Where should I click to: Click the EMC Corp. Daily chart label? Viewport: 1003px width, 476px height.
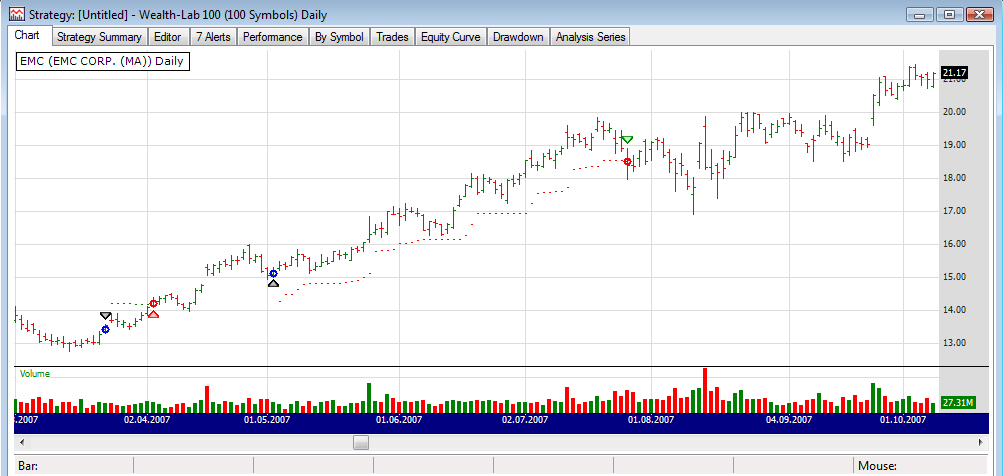point(103,62)
